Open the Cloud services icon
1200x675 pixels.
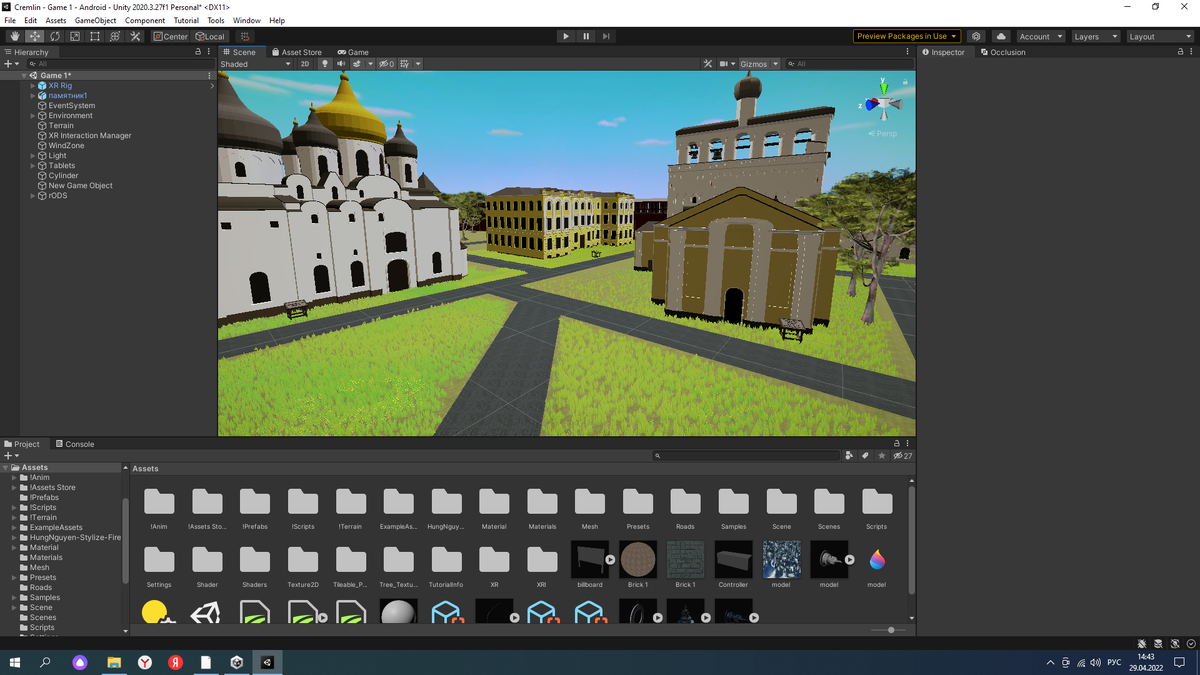click(1001, 36)
